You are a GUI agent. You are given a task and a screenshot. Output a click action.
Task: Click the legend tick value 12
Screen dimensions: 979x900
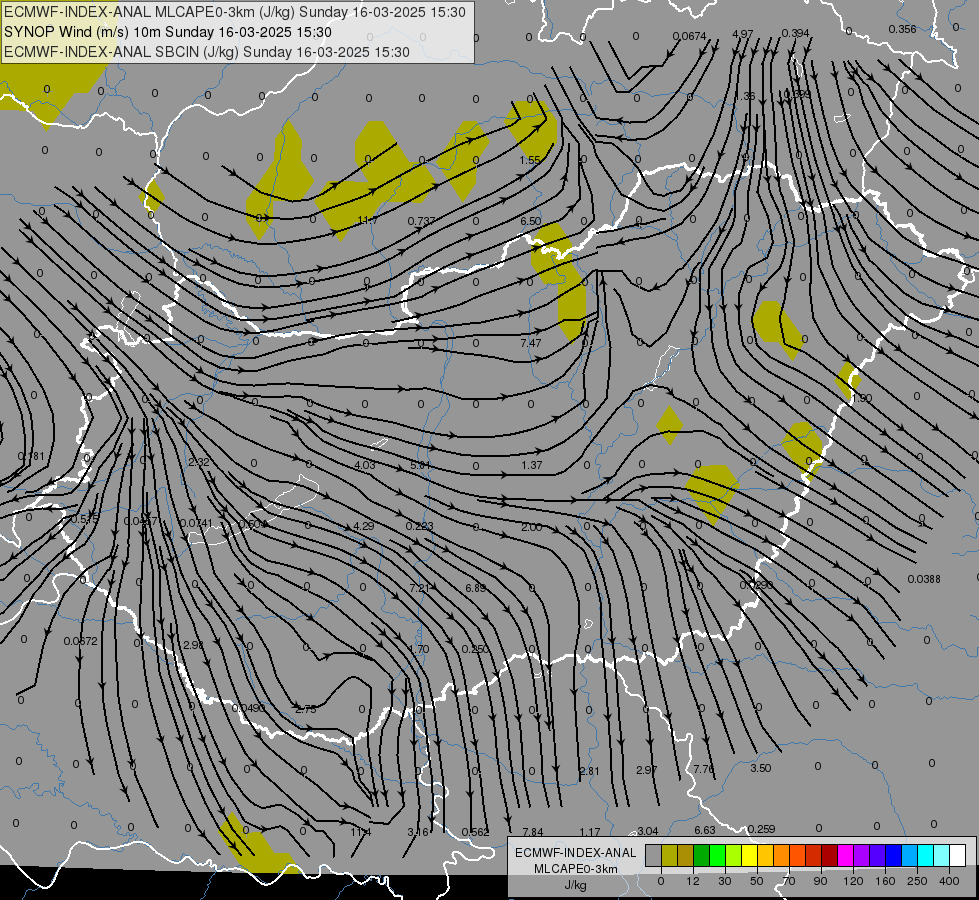pos(692,881)
